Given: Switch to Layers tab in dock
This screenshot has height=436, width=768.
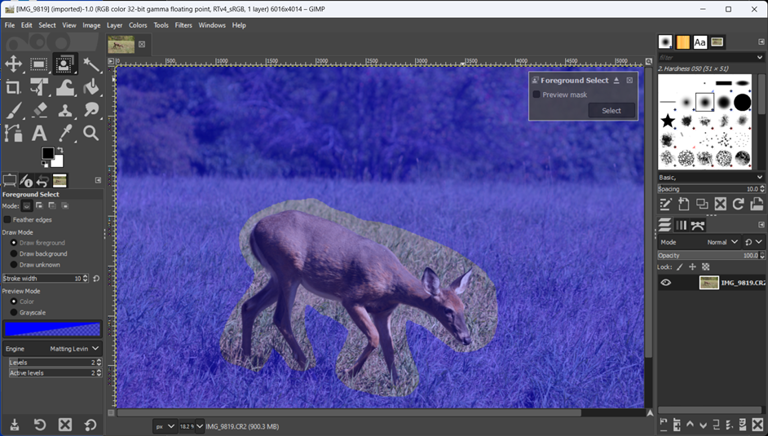Looking at the screenshot, I should [x=665, y=225].
